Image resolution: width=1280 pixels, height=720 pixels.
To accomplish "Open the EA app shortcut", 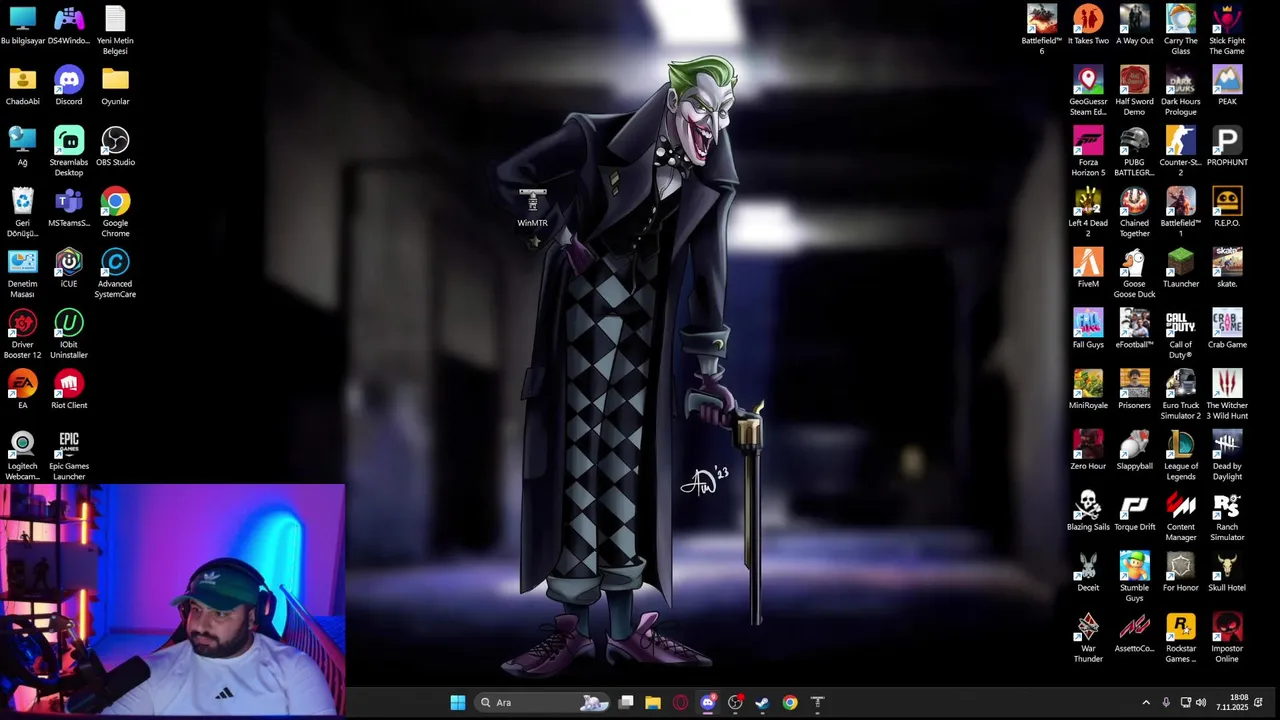I will pyautogui.click(x=22, y=390).
